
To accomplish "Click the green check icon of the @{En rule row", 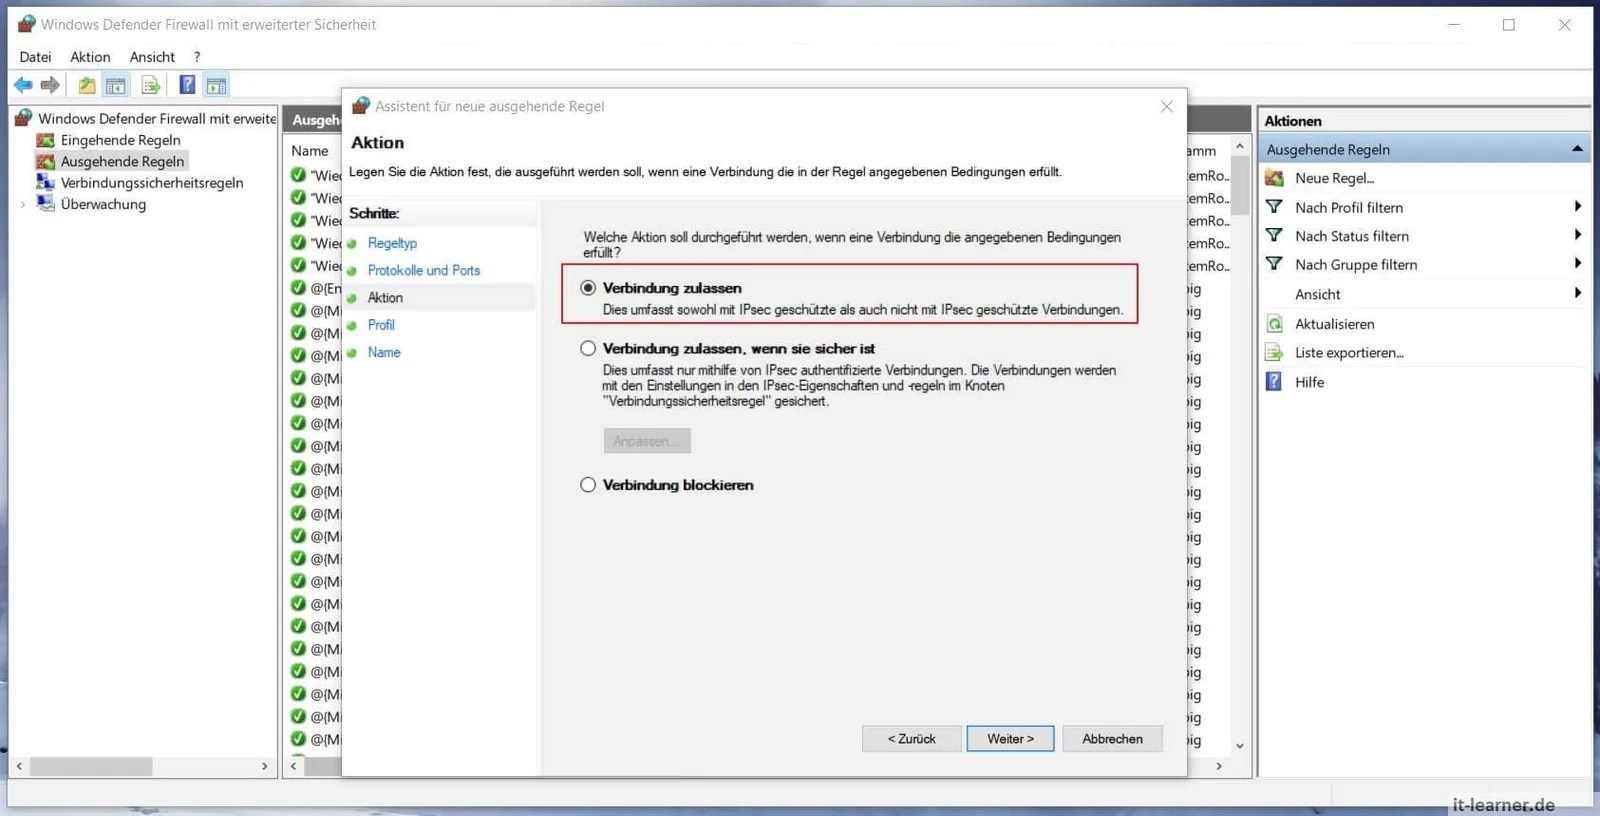I will click(x=298, y=288).
